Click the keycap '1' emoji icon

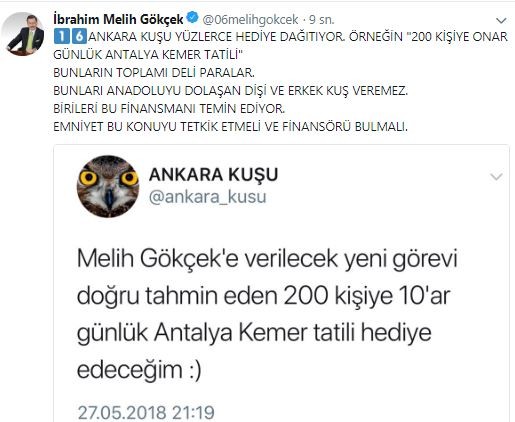pos(61,36)
